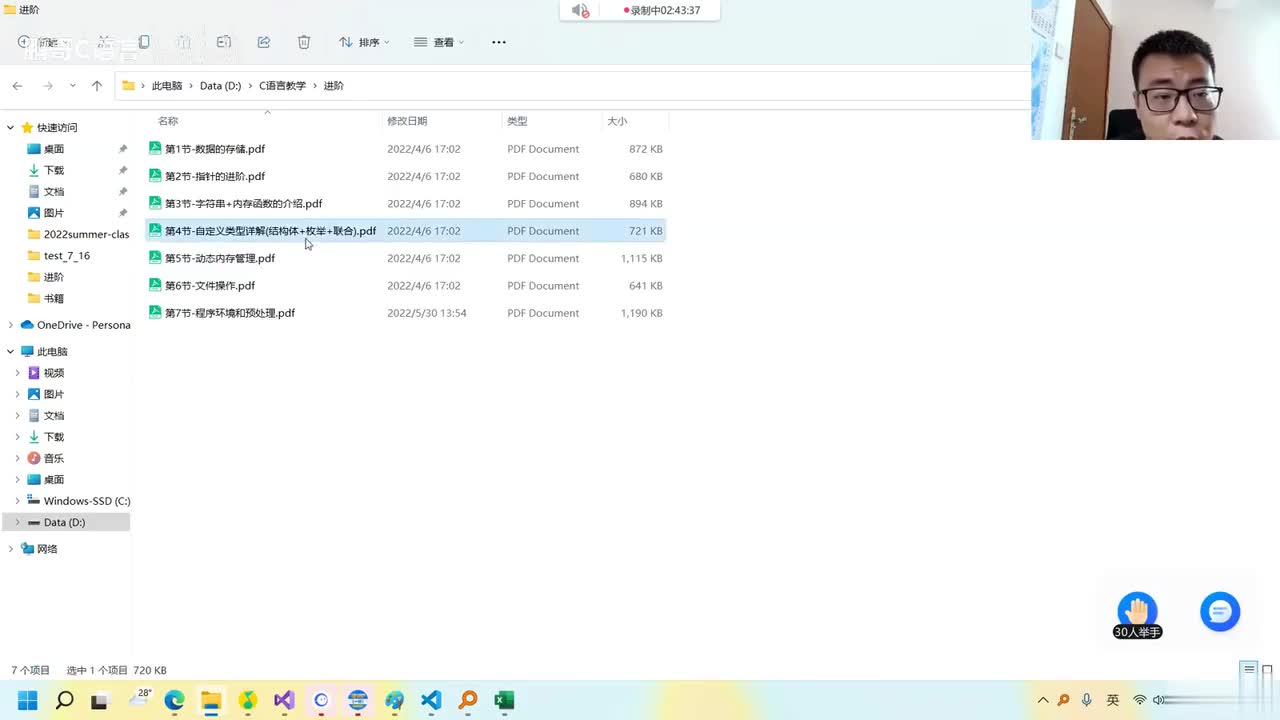Select 第5节-动态内存管理.pdf

[x=406, y=258]
